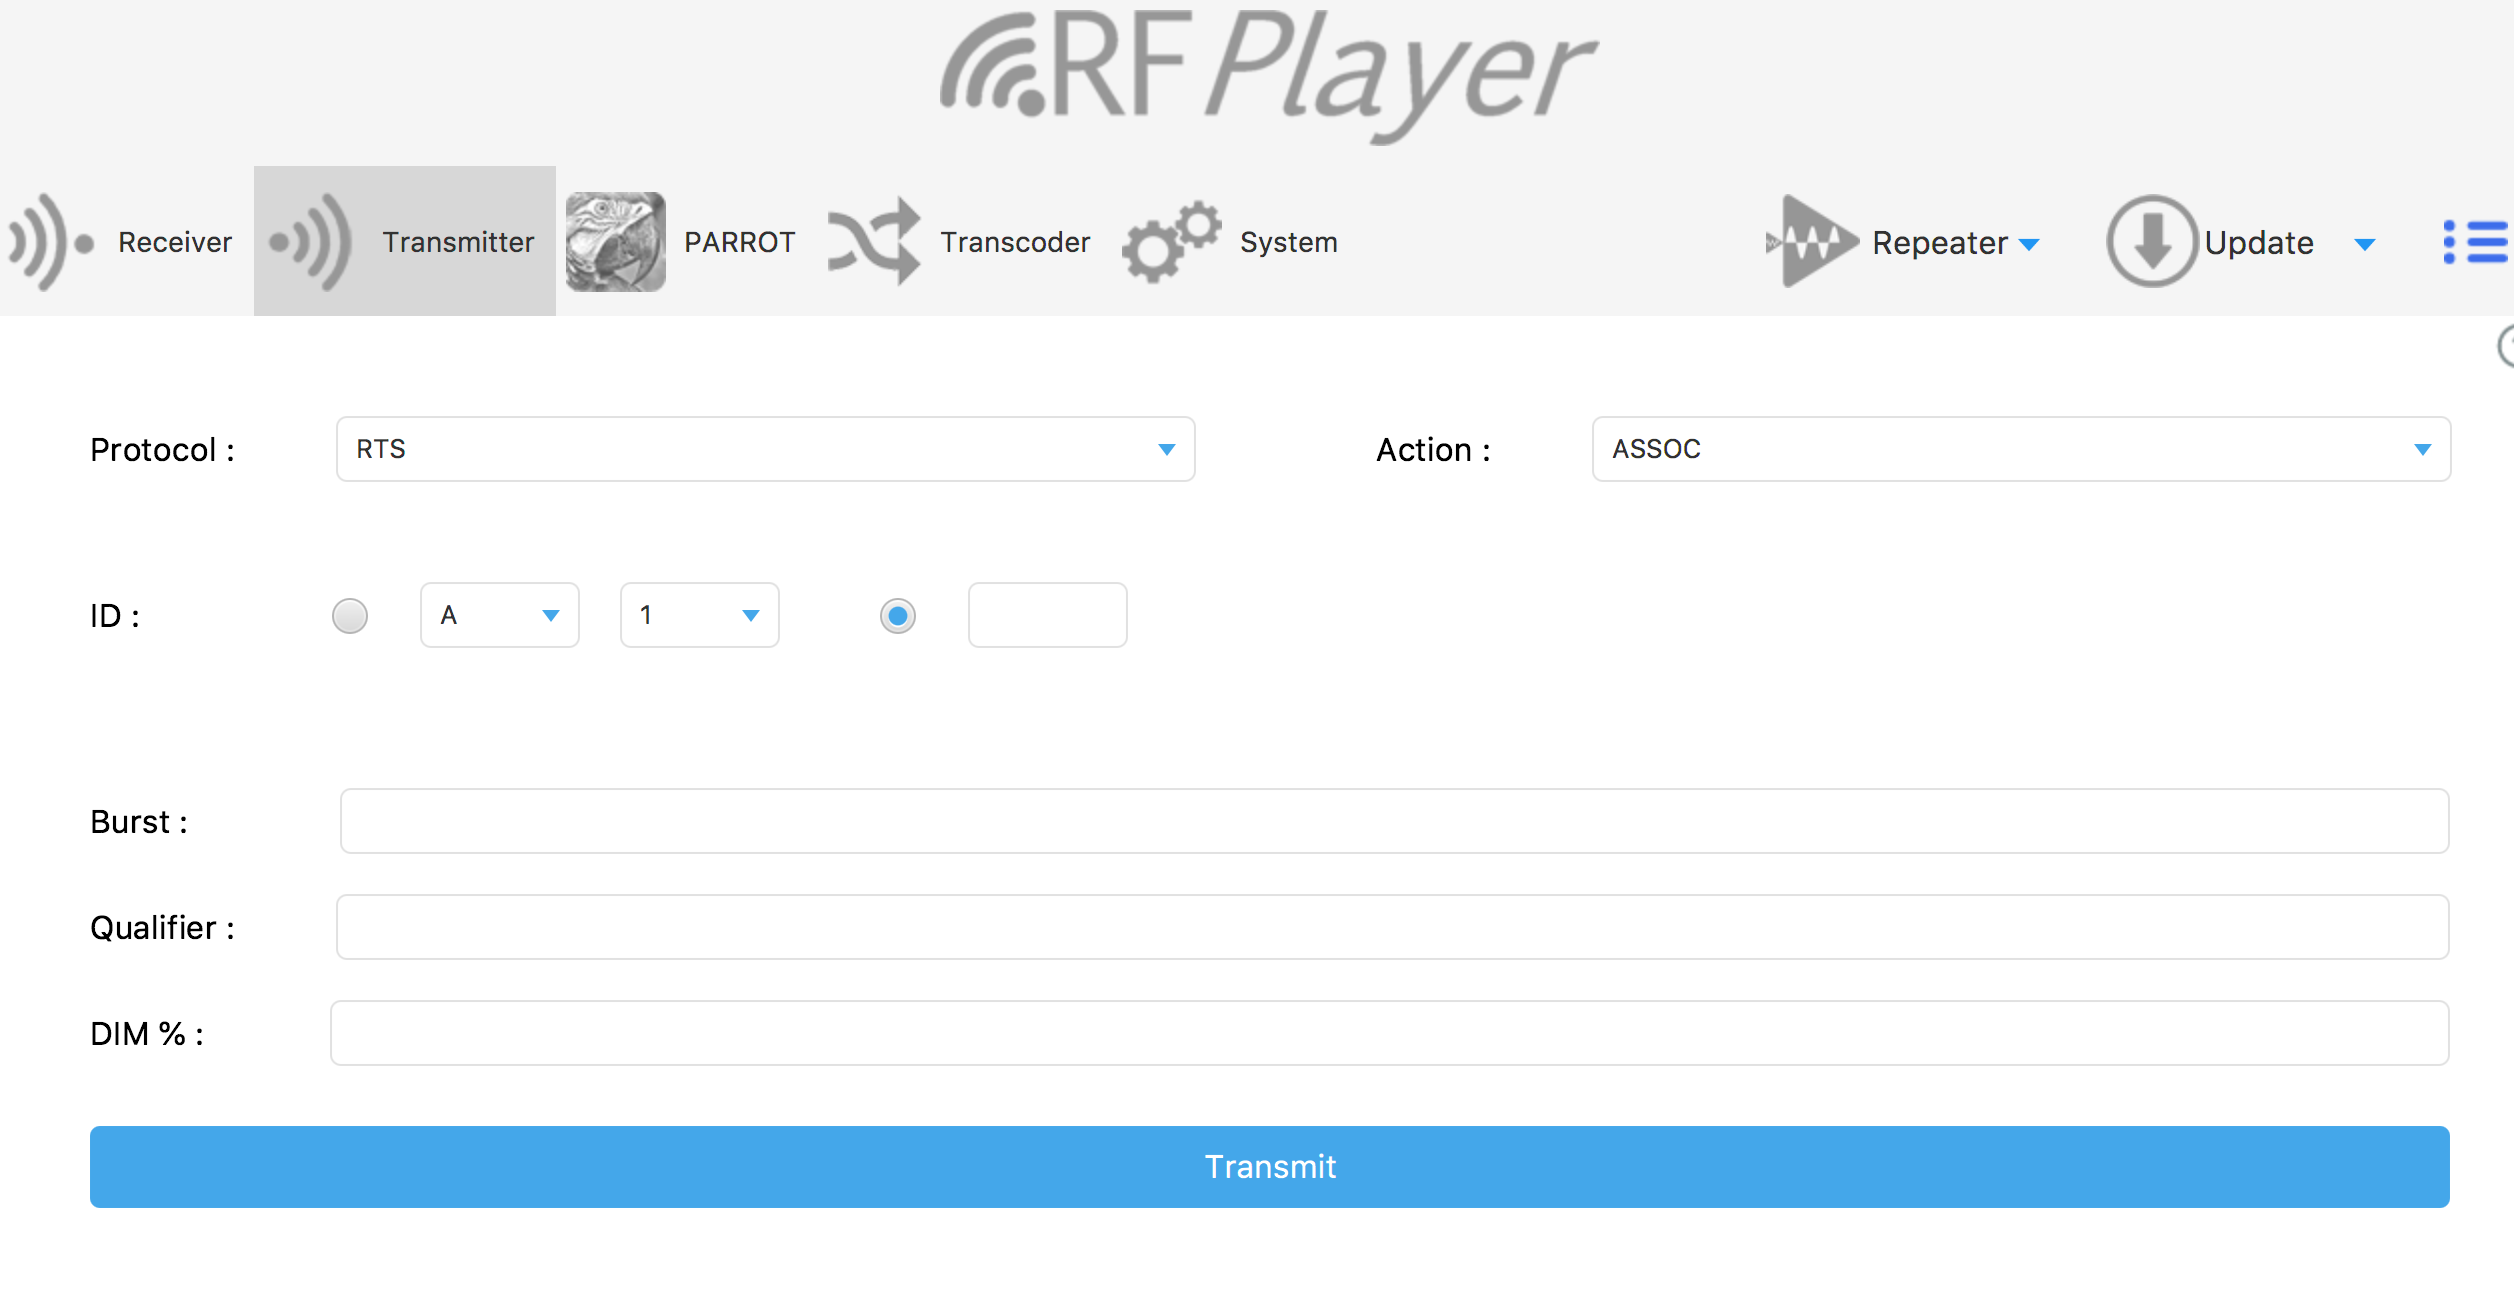Open the Action dropdown showing ASSOC
This screenshot has width=2514, height=1292.
pyautogui.click(x=2022, y=449)
